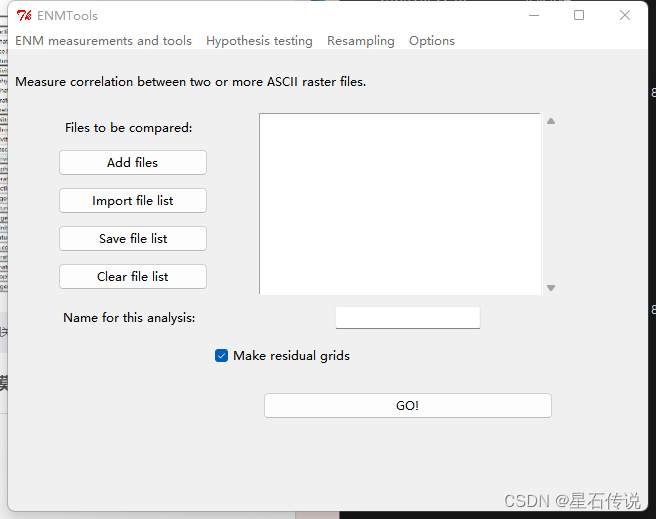Uncheck the Make residual grids checkbox
Screen dimensions: 656x519
pos(221,355)
